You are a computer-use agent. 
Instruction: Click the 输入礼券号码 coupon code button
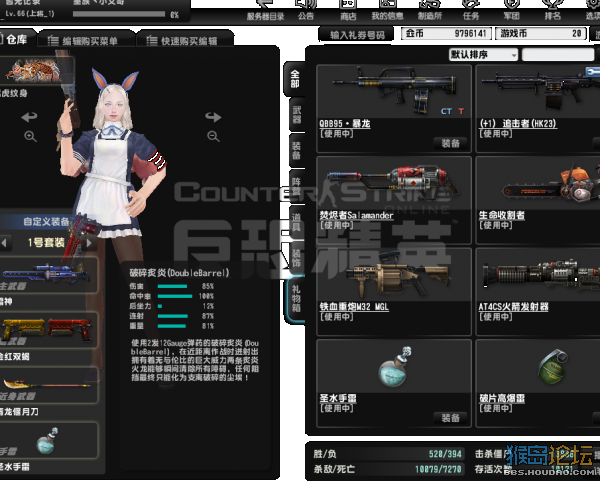pyautogui.click(x=357, y=34)
